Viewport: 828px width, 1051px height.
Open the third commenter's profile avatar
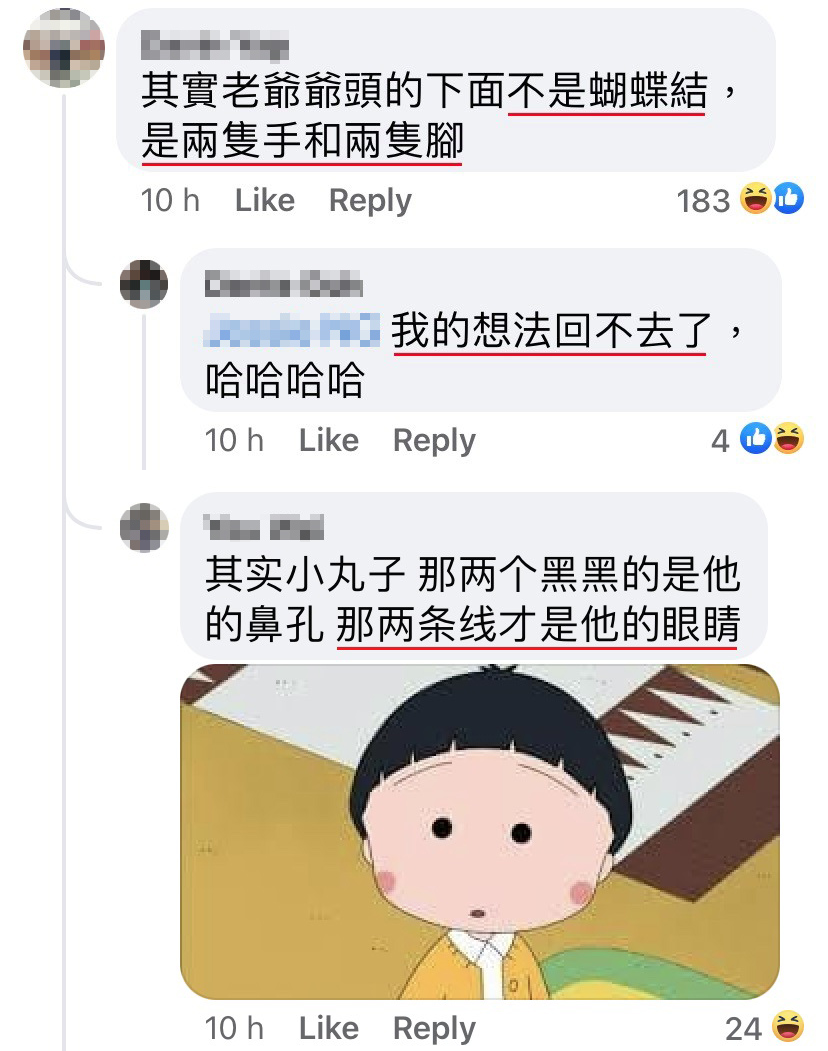pos(143,527)
